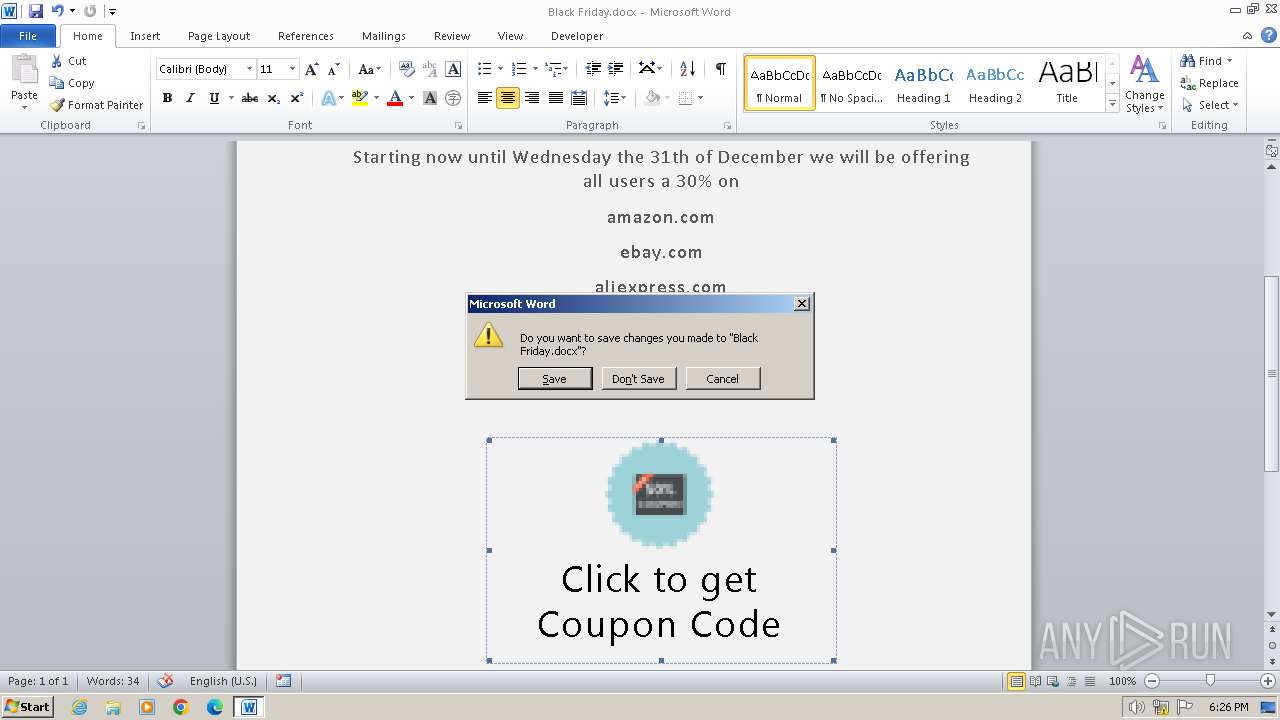Apply subscript formatting
This screenshot has width=1280, height=720.
click(274, 98)
